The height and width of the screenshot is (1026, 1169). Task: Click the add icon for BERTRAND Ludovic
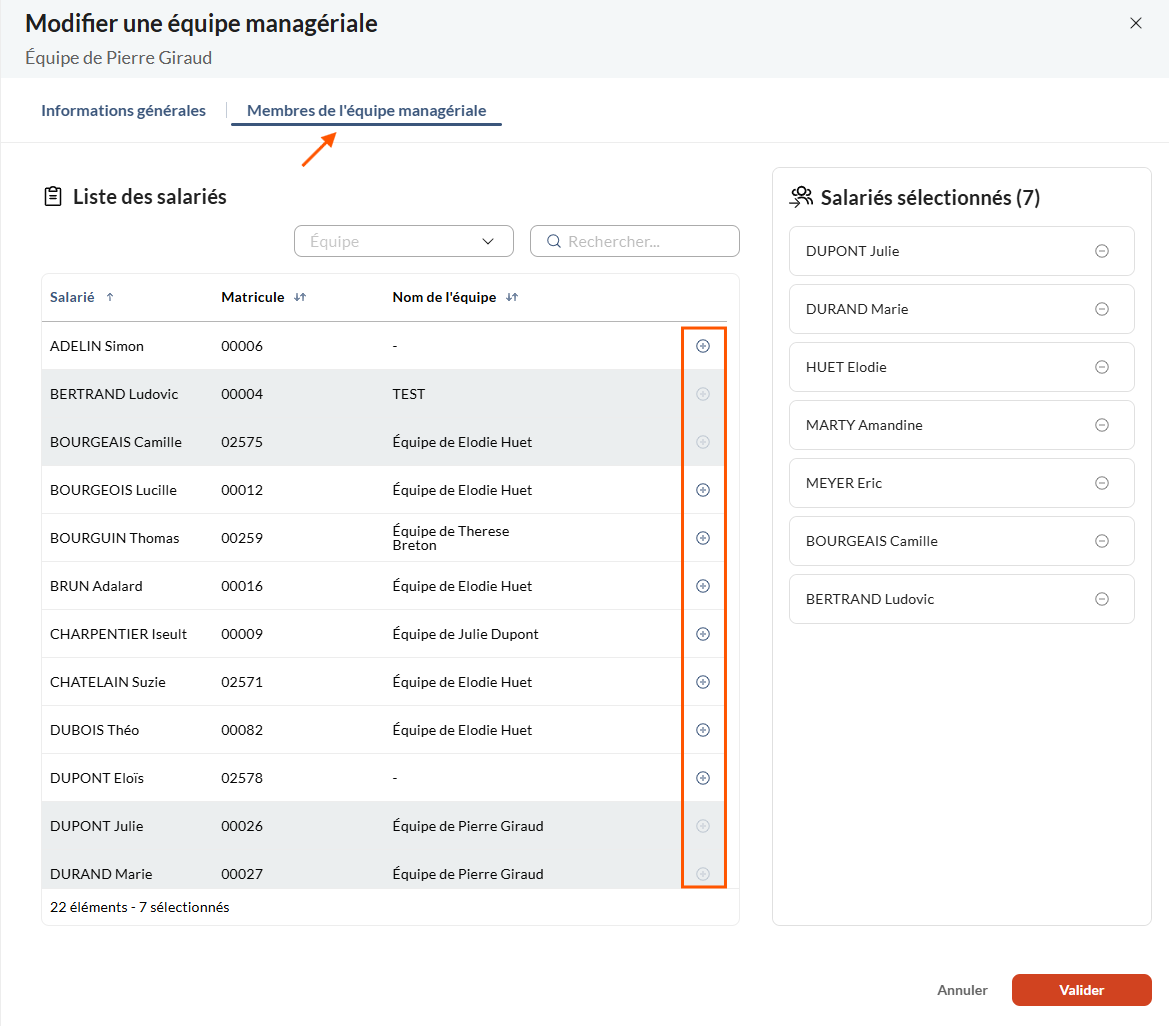pyautogui.click(x=702, y=394)
